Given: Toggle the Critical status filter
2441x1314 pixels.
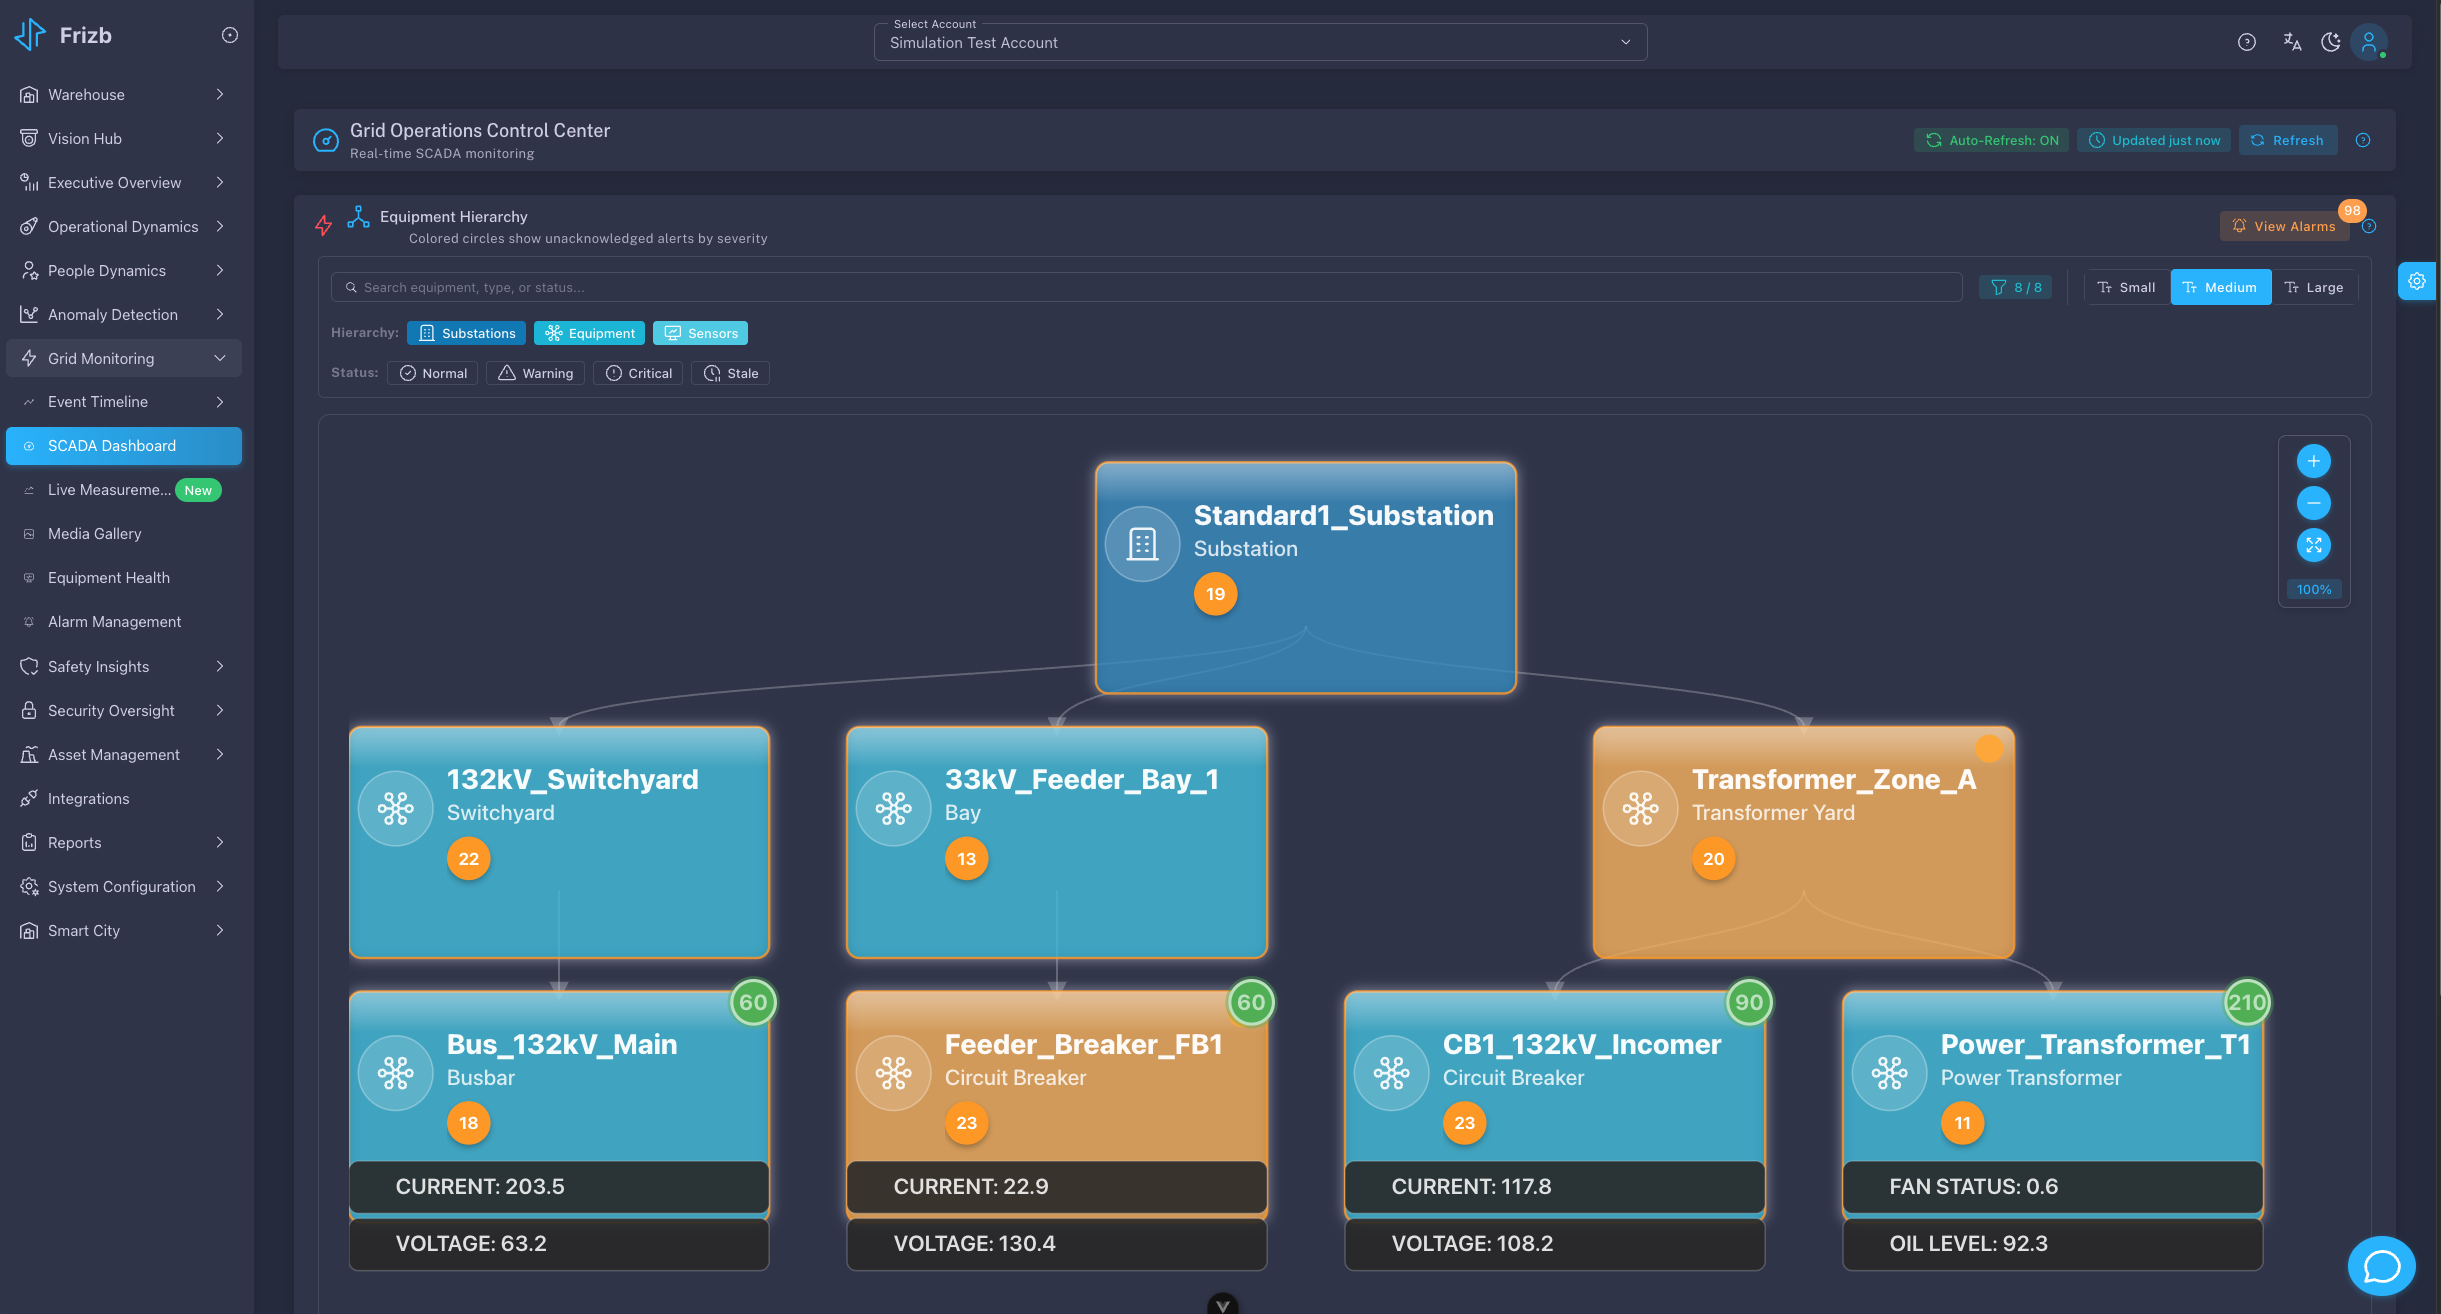Looking at the screenshot, I should coord(638,373).
